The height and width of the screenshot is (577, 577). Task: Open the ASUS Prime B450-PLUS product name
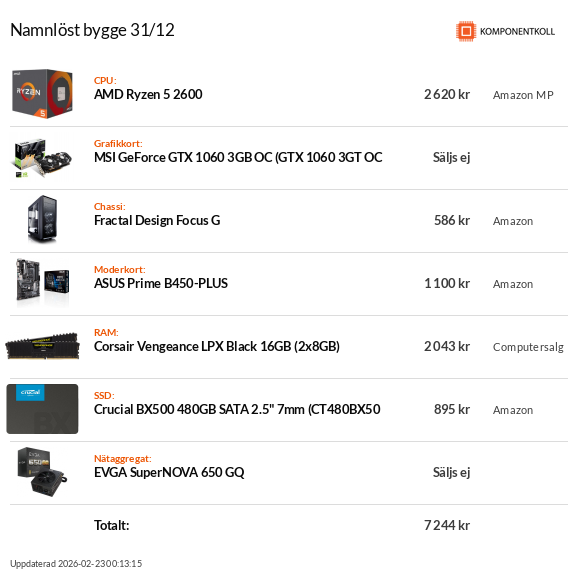tap(161, 283)
